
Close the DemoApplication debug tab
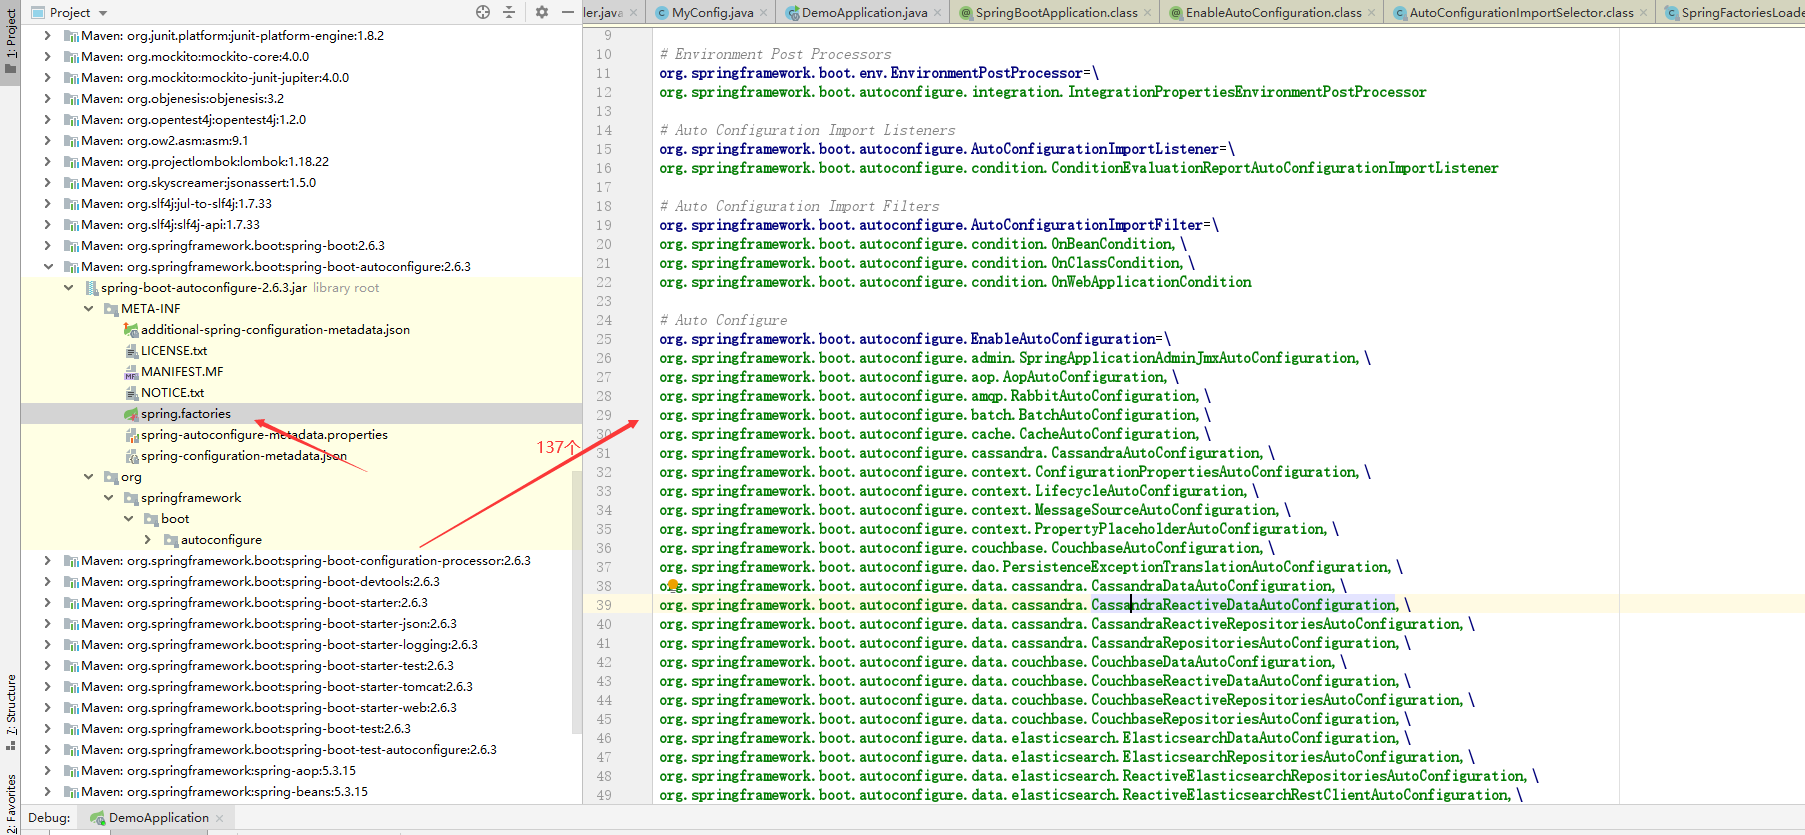(x=219, y=818)
